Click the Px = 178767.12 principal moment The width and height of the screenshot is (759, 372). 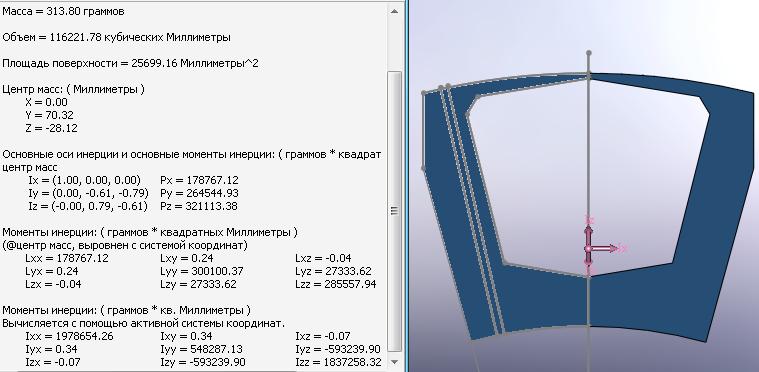pos(199,180)
